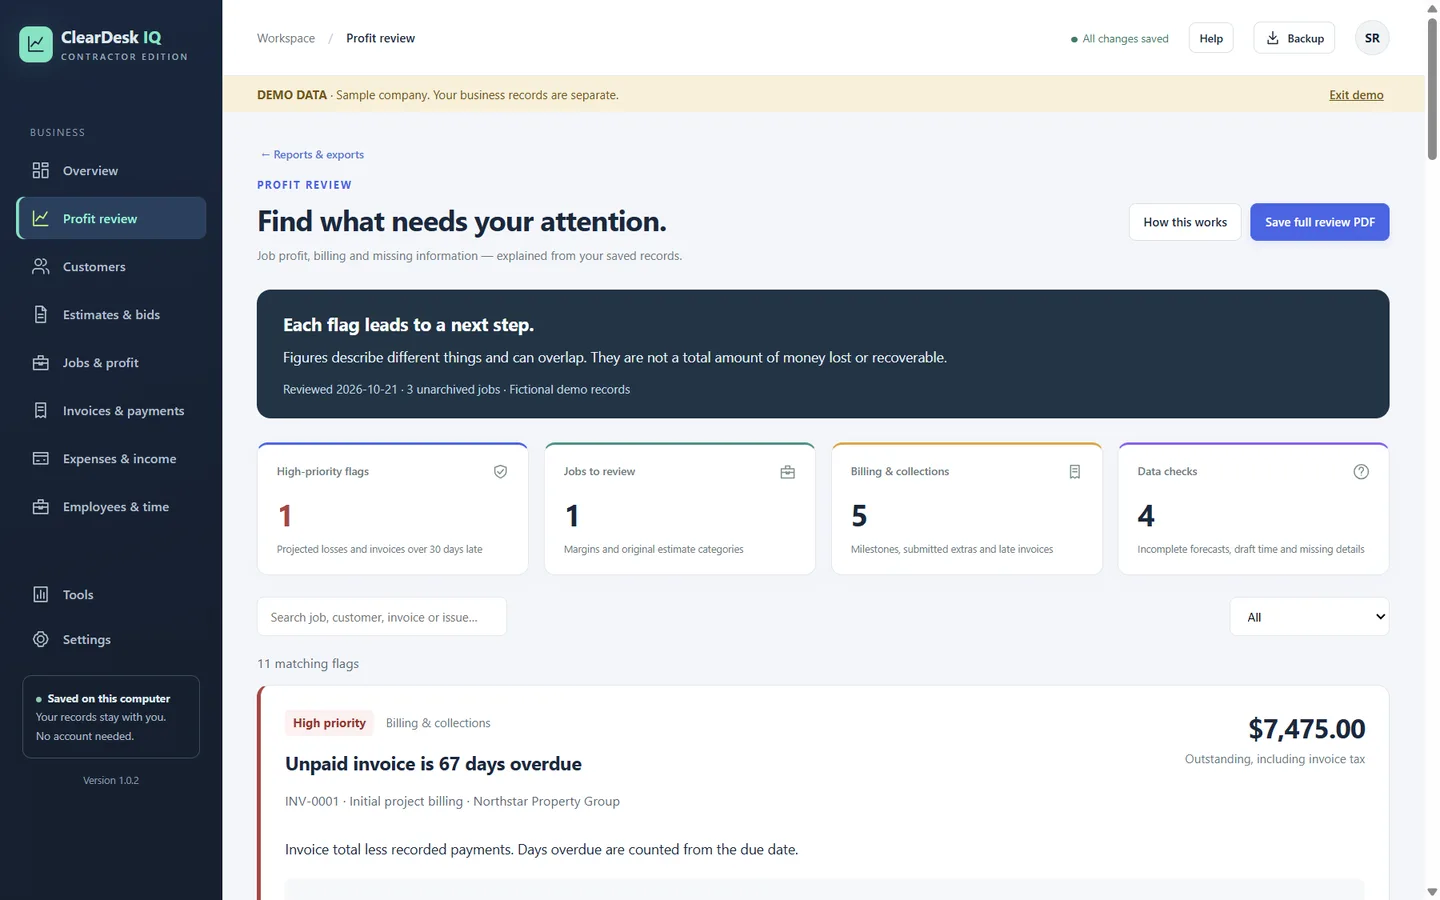1440x900 pixels.
Task: Click the Settings gear icon
Action: [x=41, y=639]
